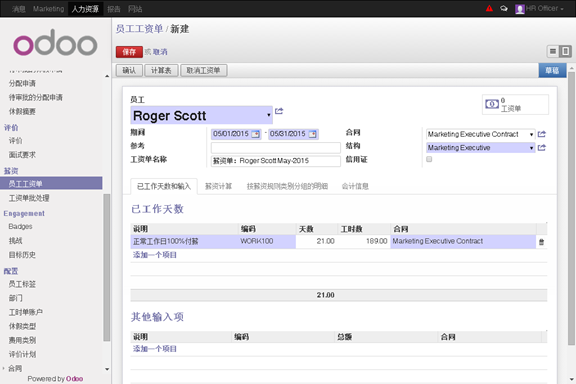
Task: Click the red 保存 button
Action: (x=129, y=52)
